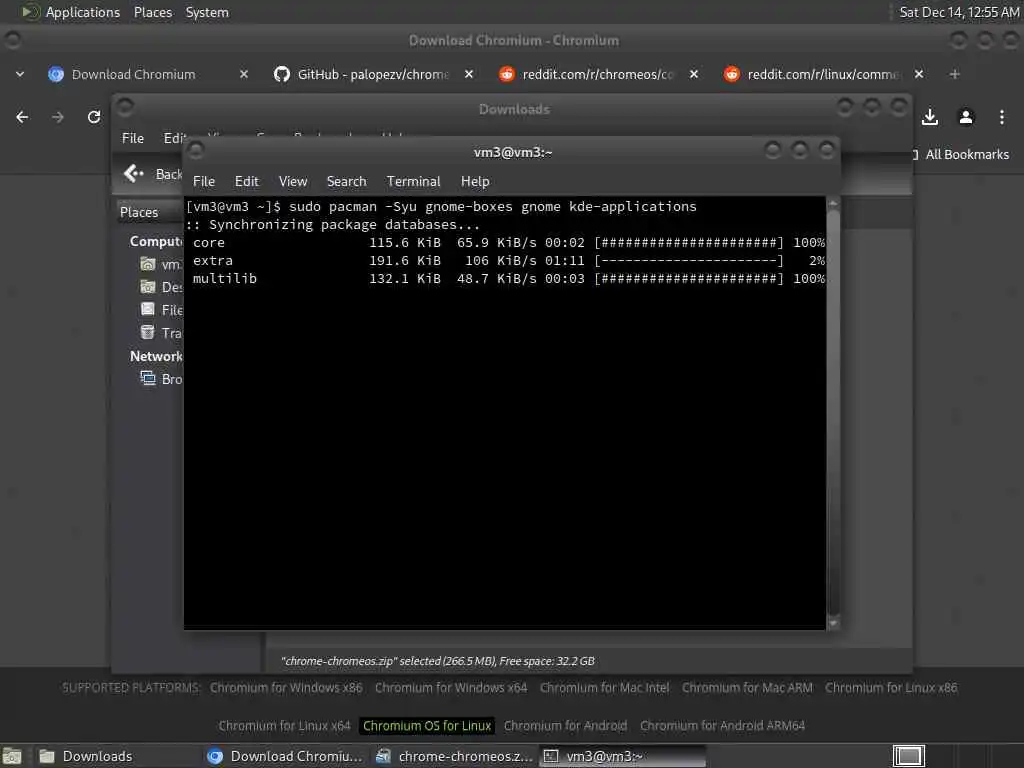This screenshot has width=1024, height=768.
Task: Switch to vm3@vm3 terminal in taskbar
Action: coord(622,756)
